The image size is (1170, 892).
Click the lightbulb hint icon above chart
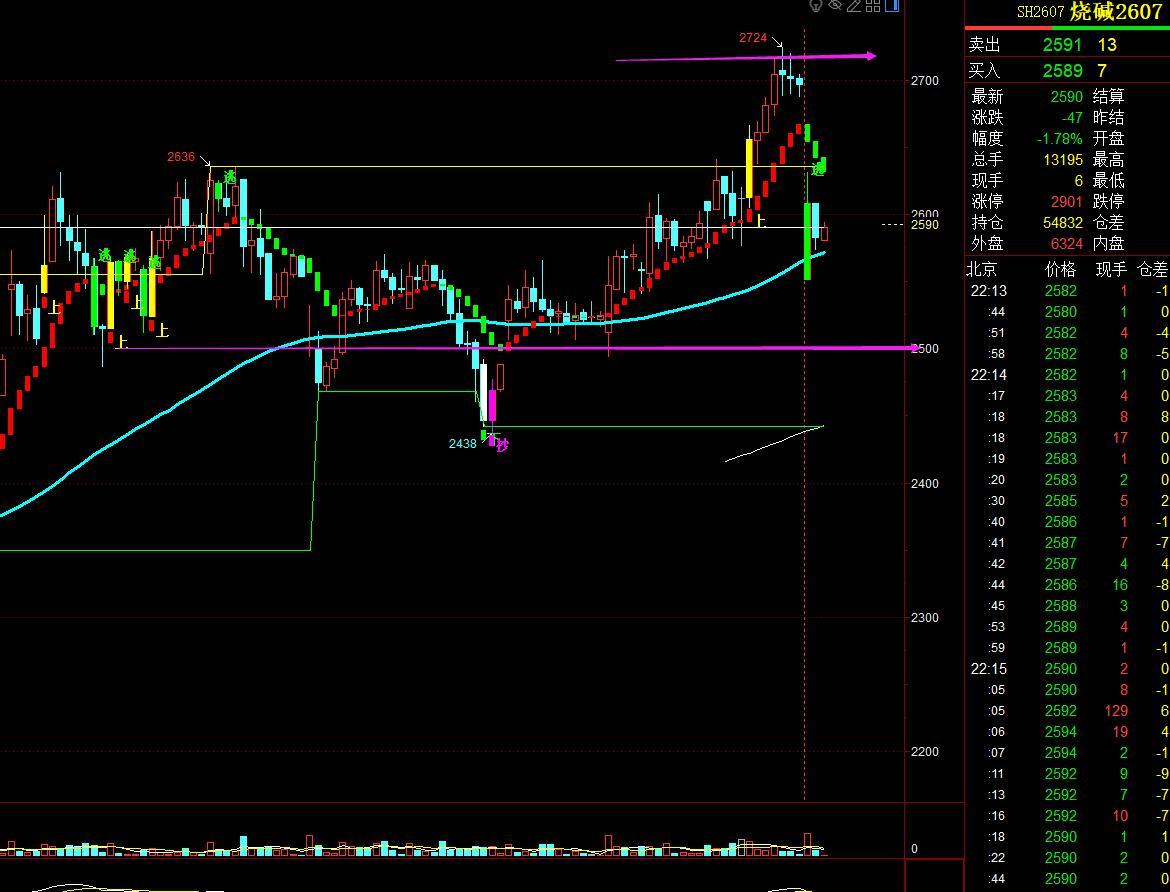[x=816, y=6]
